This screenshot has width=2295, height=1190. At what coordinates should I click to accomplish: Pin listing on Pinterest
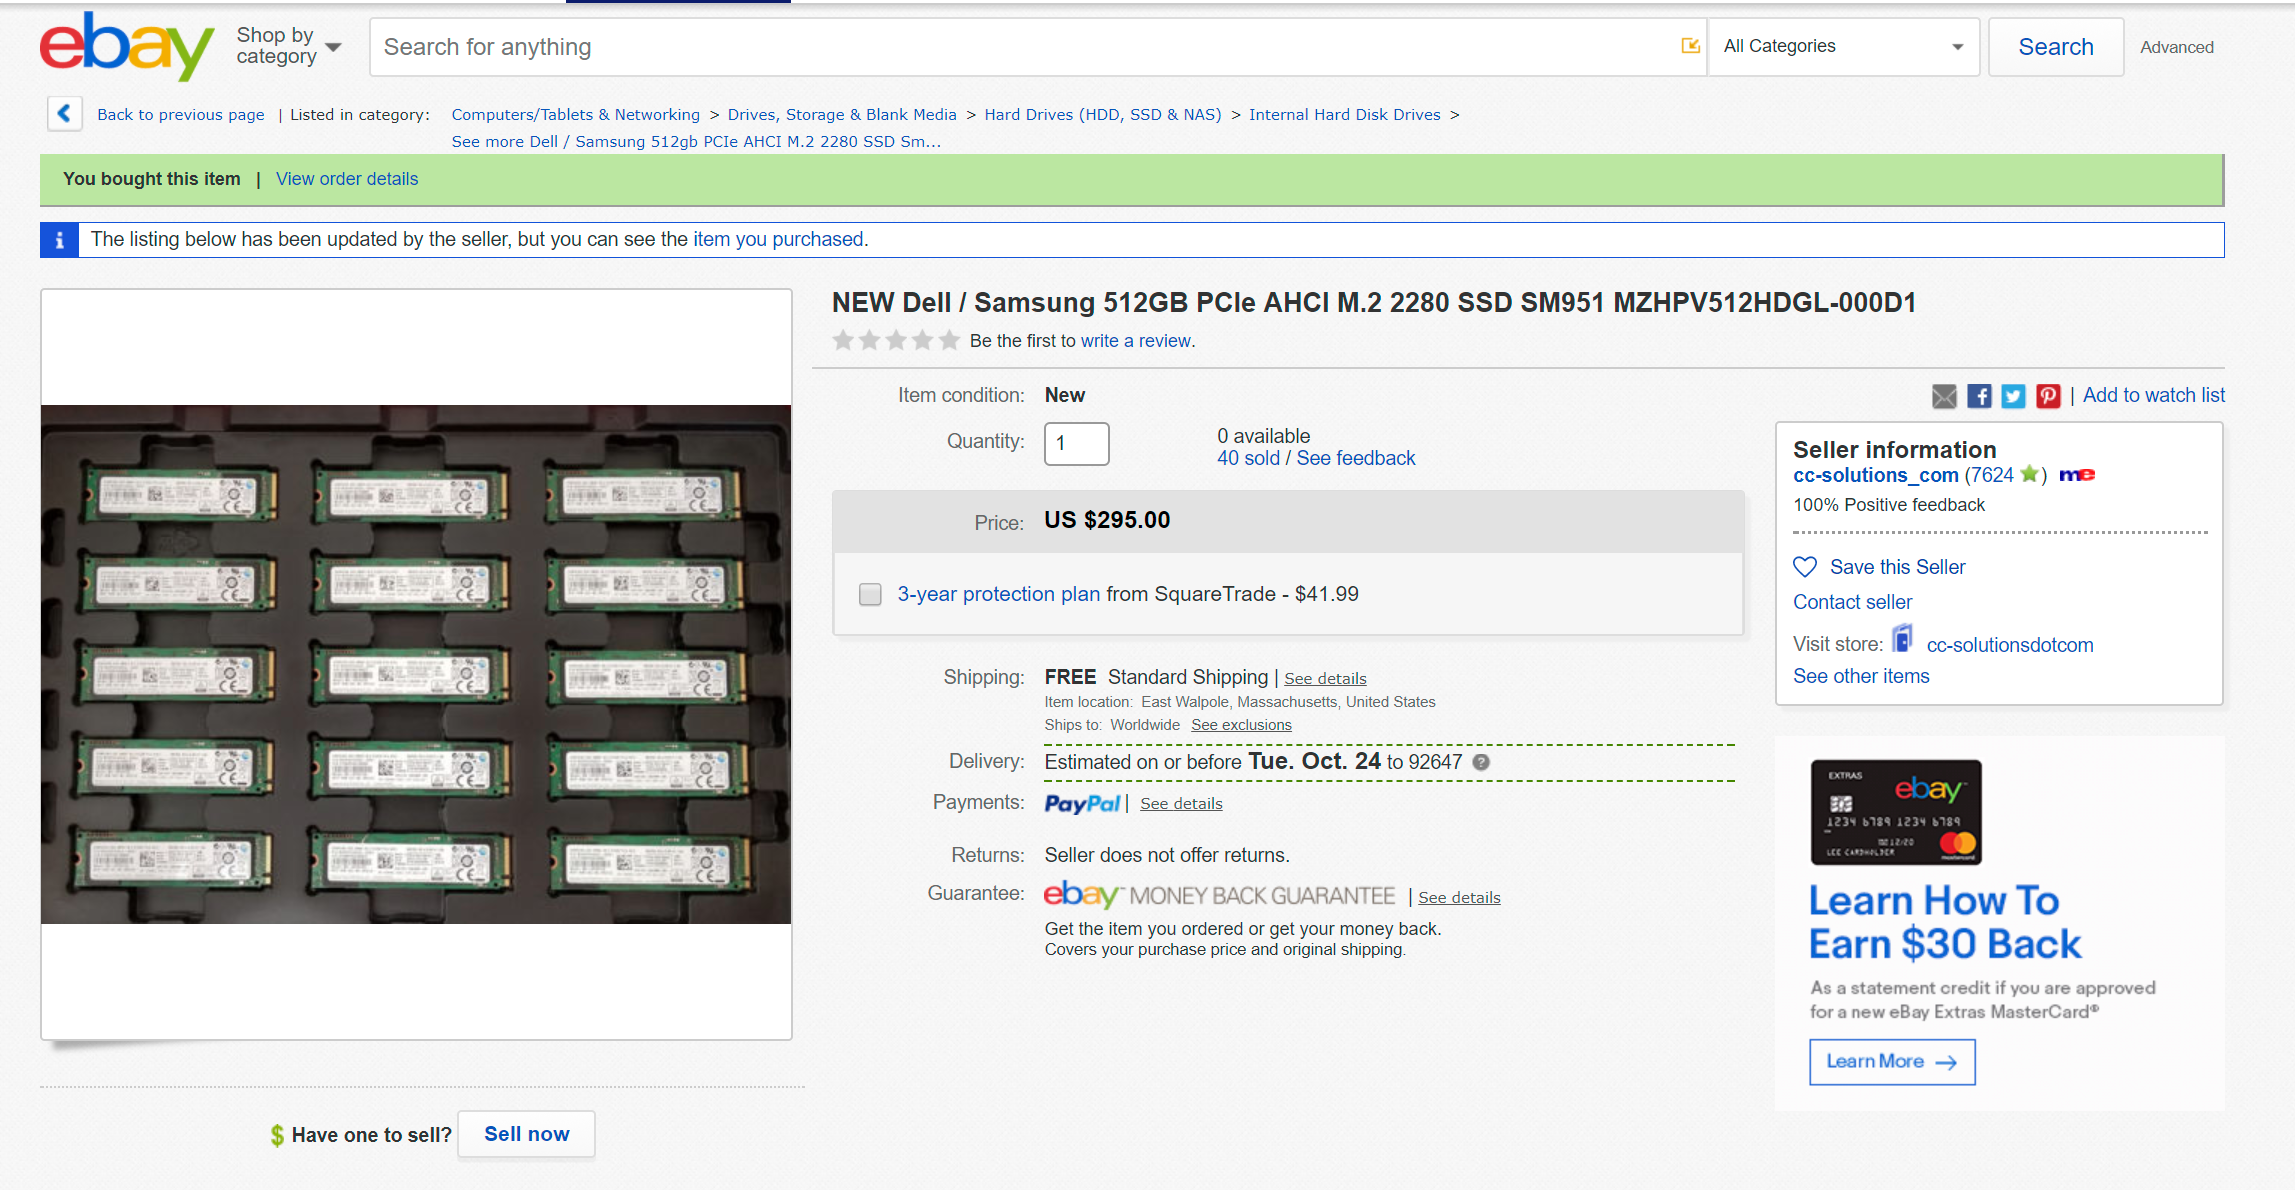coord(2048,396)
